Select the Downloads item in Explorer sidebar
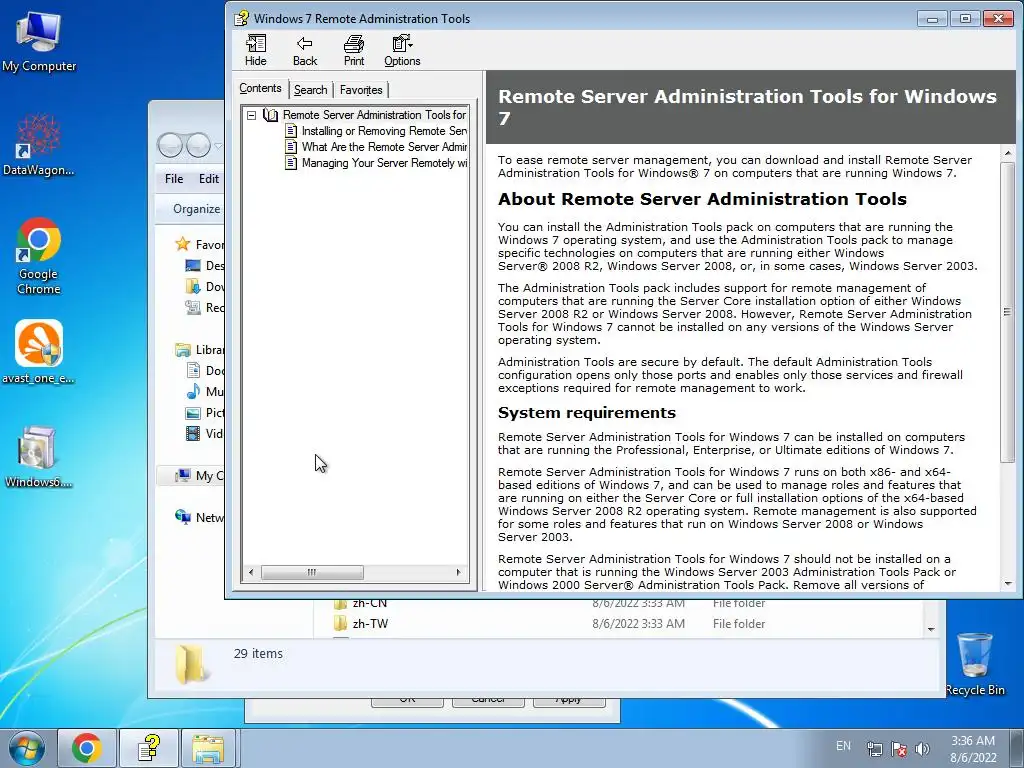1024x768 pixels. tap(204, 287)
